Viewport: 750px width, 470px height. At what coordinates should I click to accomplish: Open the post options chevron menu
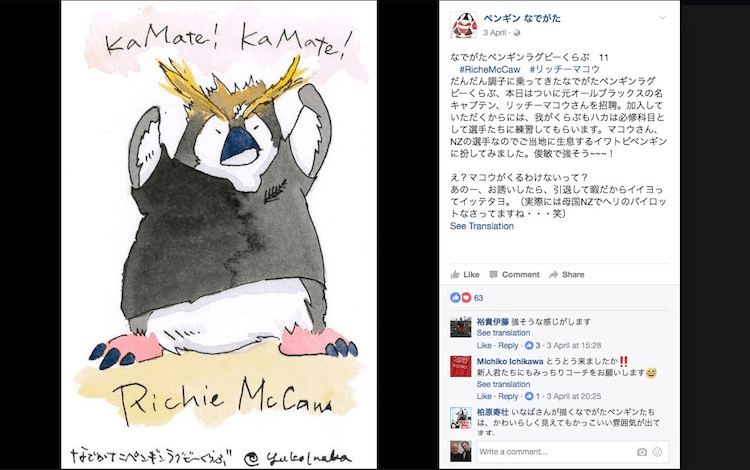point(662,18)
